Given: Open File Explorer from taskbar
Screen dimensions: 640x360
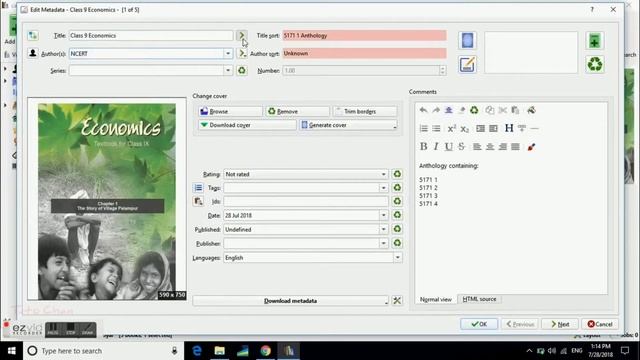Looking at the screenshot, I should click(220, 351).
